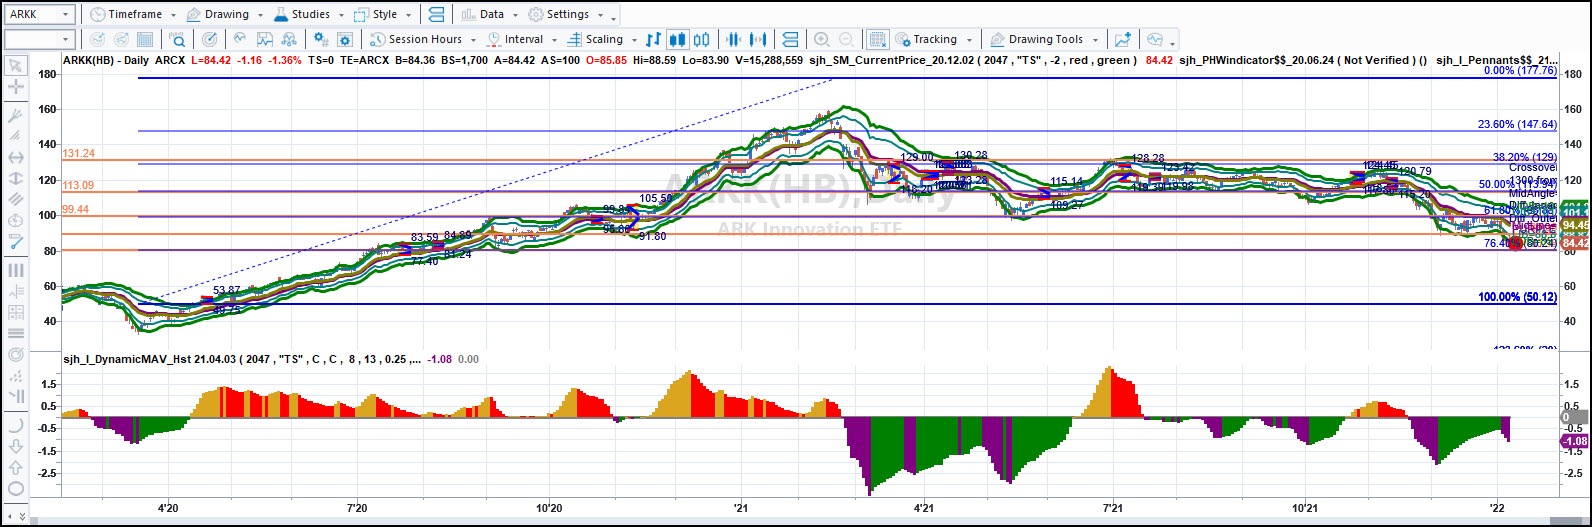Click the chart analysis bubble icon
The width and height of the screenshot is (1592, 527).
1155,40
